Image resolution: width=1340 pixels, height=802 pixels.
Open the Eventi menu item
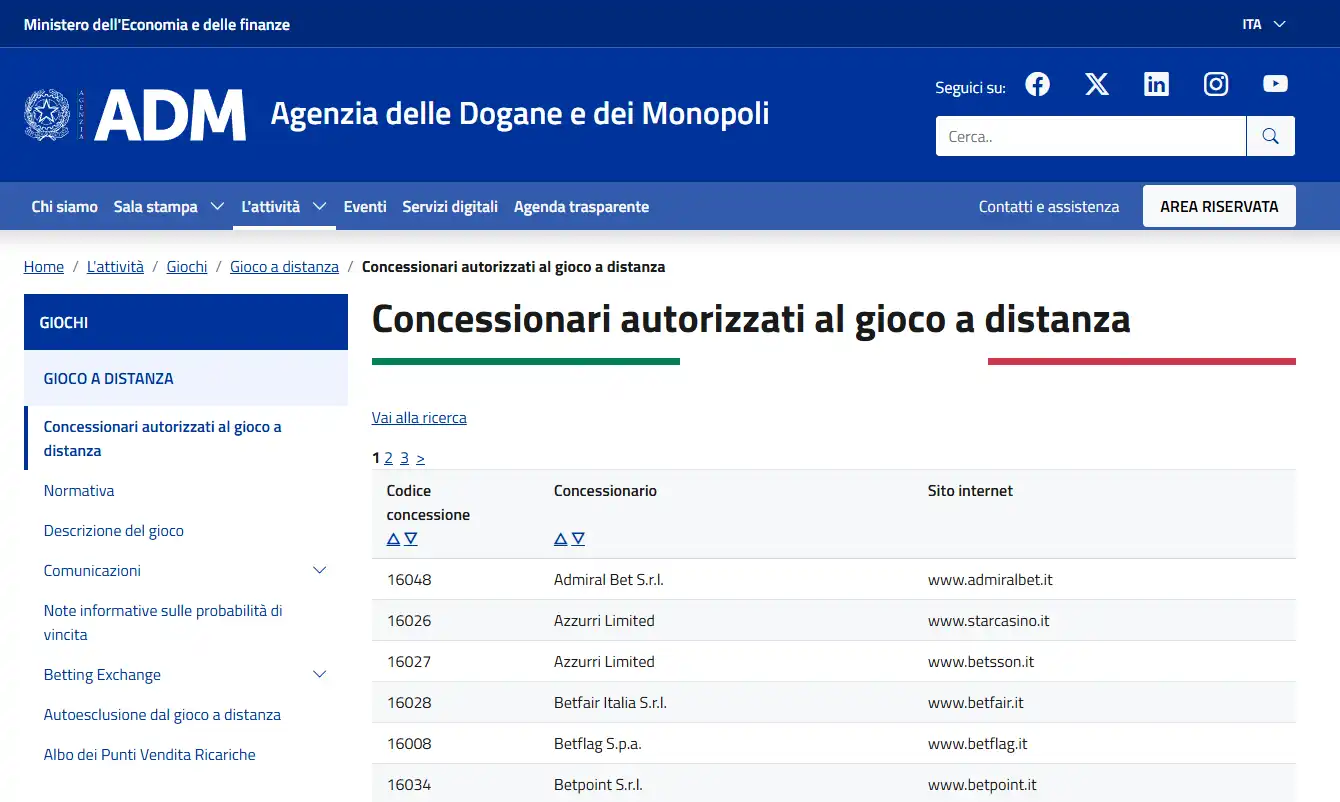pos(365,207)
